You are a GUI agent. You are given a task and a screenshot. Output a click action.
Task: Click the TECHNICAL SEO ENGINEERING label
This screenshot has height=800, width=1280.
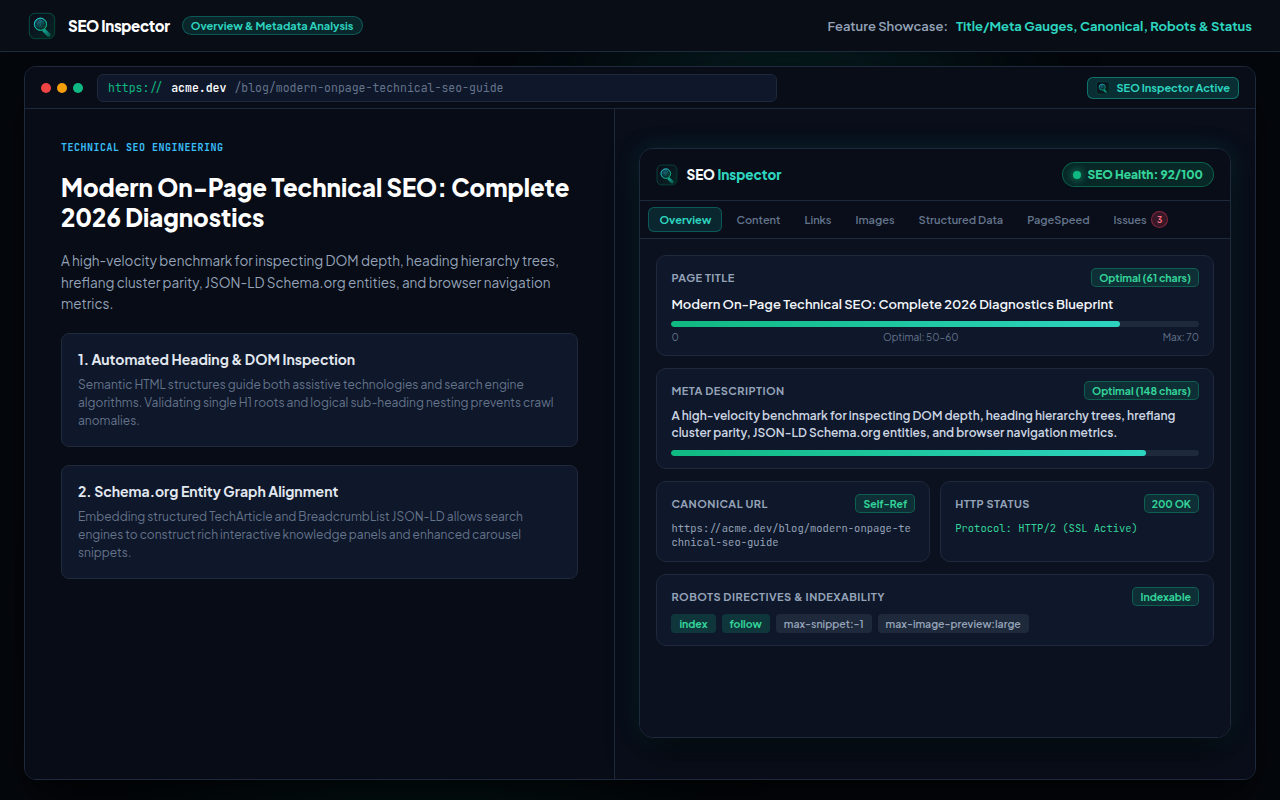coord(142,148)
